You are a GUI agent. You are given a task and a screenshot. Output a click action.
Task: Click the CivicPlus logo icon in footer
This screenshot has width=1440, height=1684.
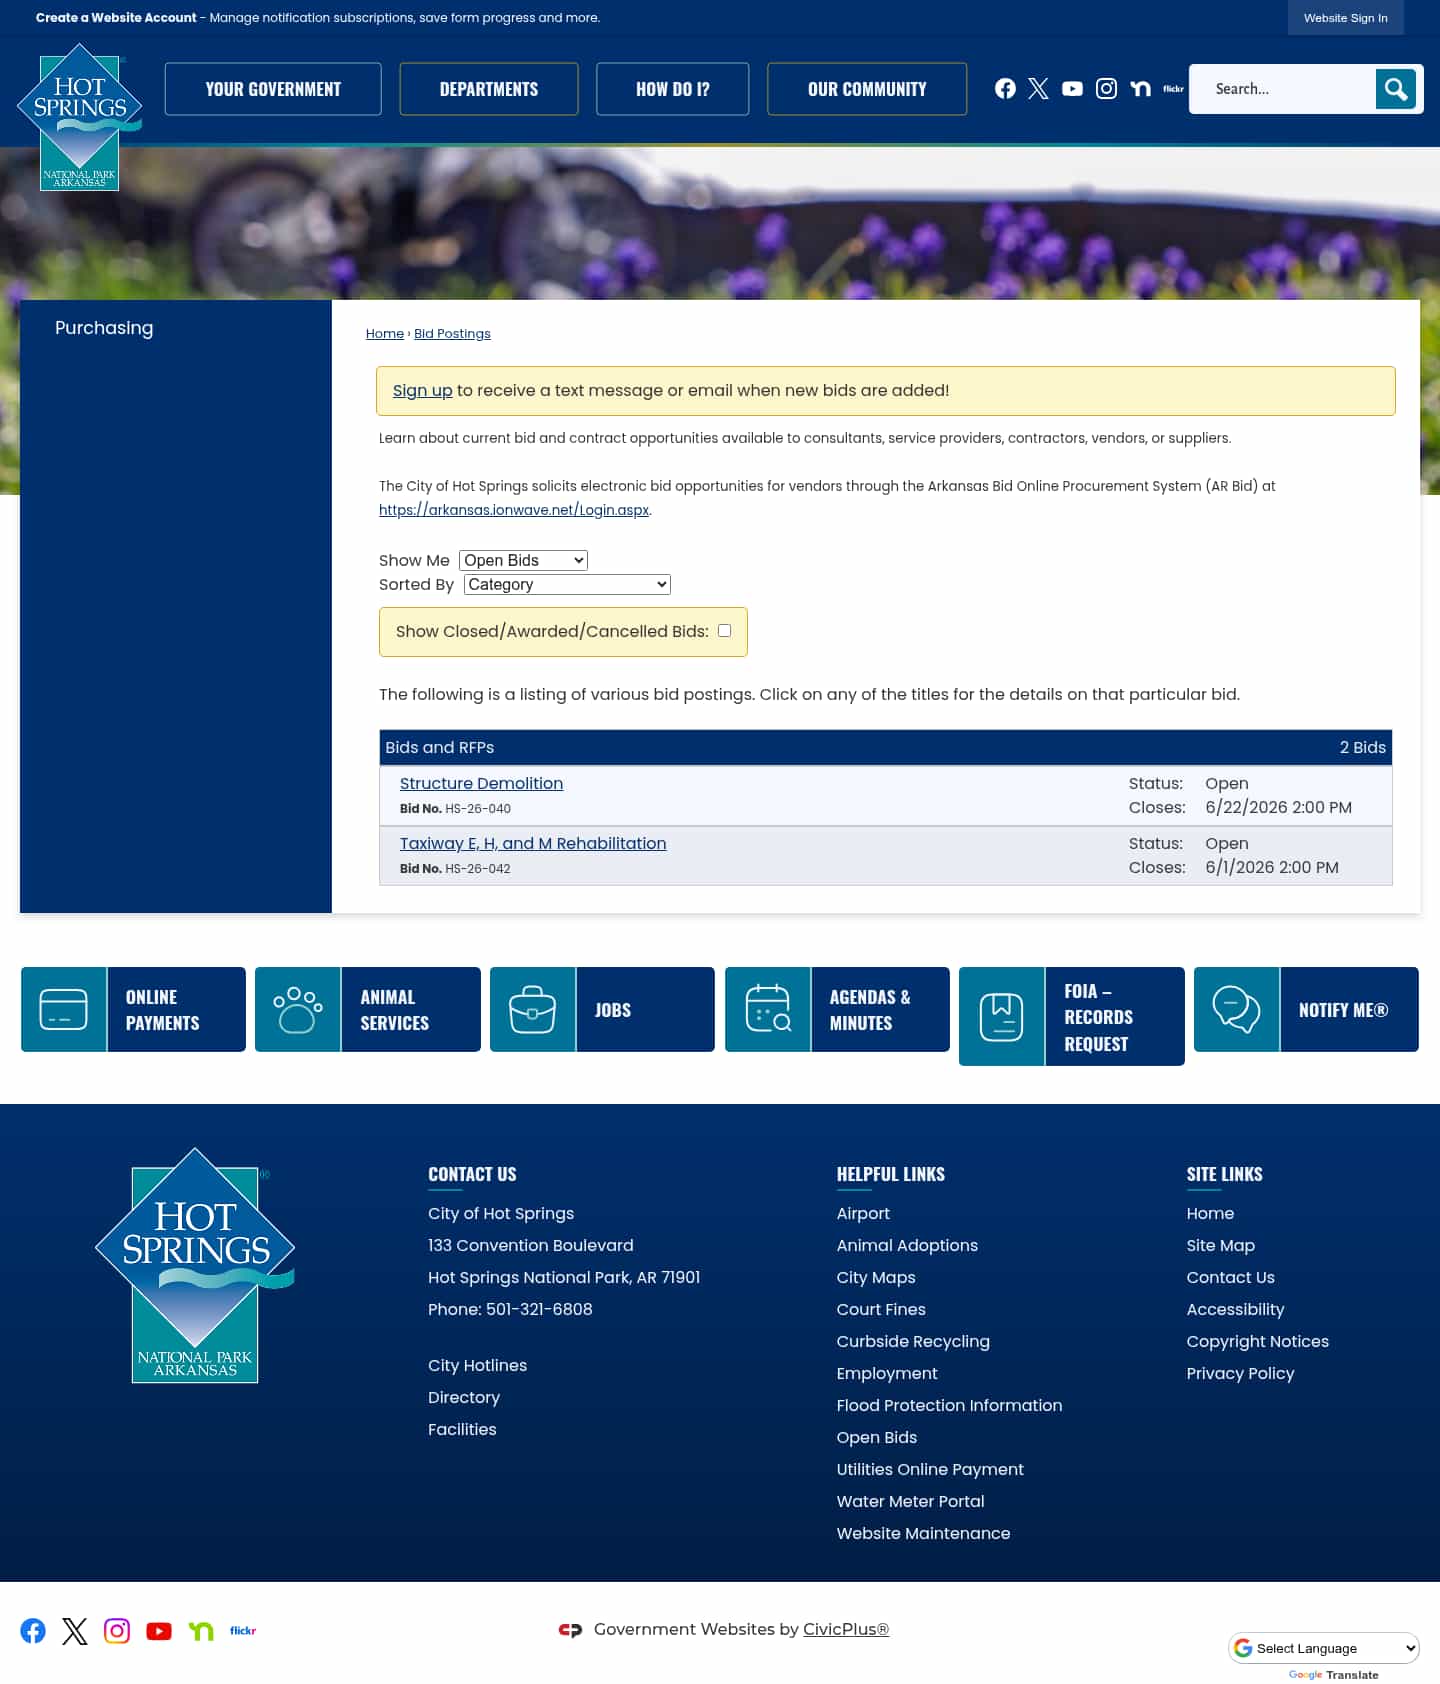coord(570,1630)
